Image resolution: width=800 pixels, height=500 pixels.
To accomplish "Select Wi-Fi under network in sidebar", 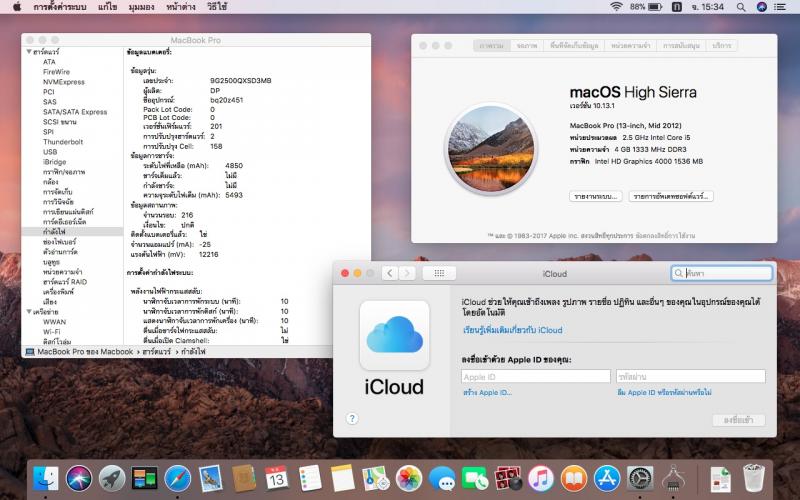I will coord(52,332).
